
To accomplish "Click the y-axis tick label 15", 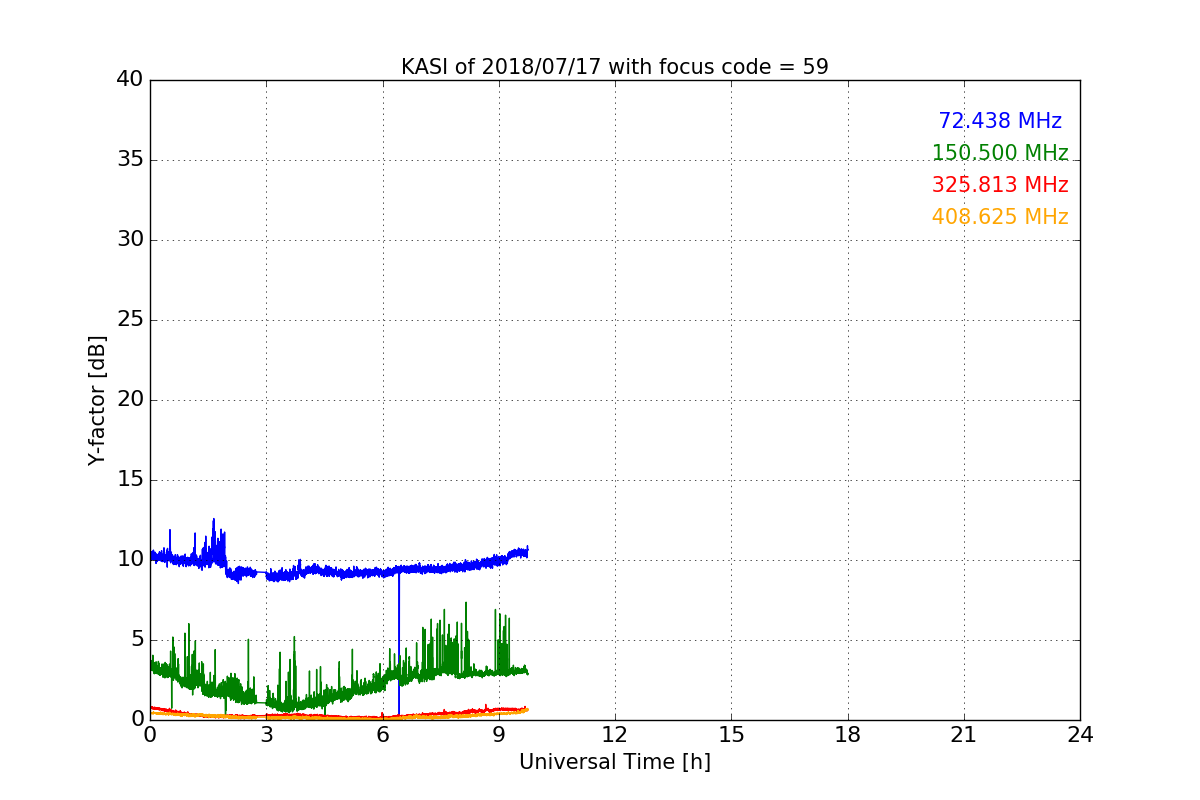I will point(130,479).
